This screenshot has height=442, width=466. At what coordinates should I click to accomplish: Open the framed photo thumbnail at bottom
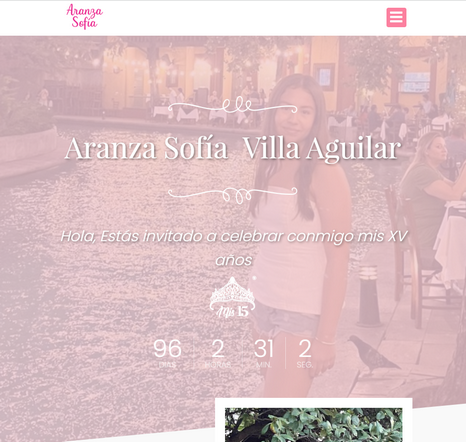[313, 420]
